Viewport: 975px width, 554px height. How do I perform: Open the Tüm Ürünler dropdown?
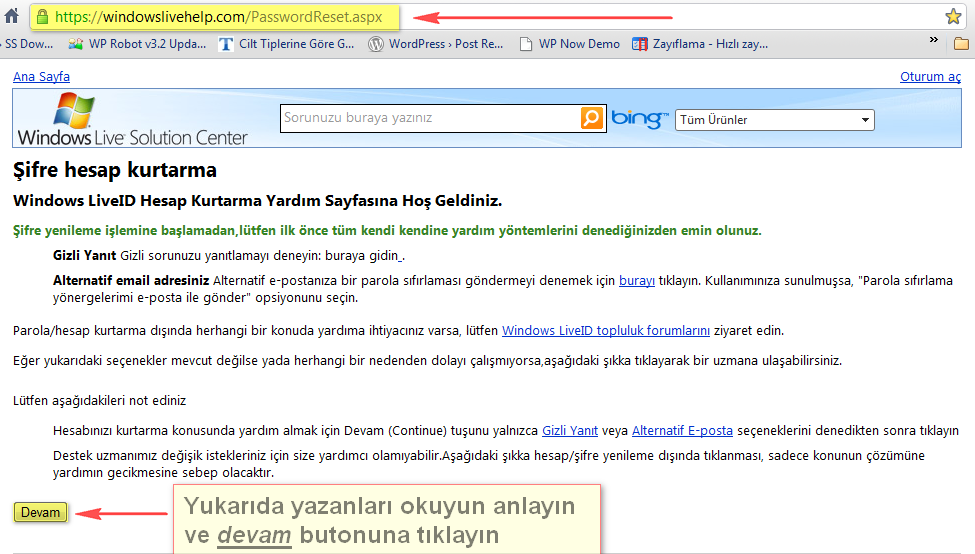tap(775, 120)
